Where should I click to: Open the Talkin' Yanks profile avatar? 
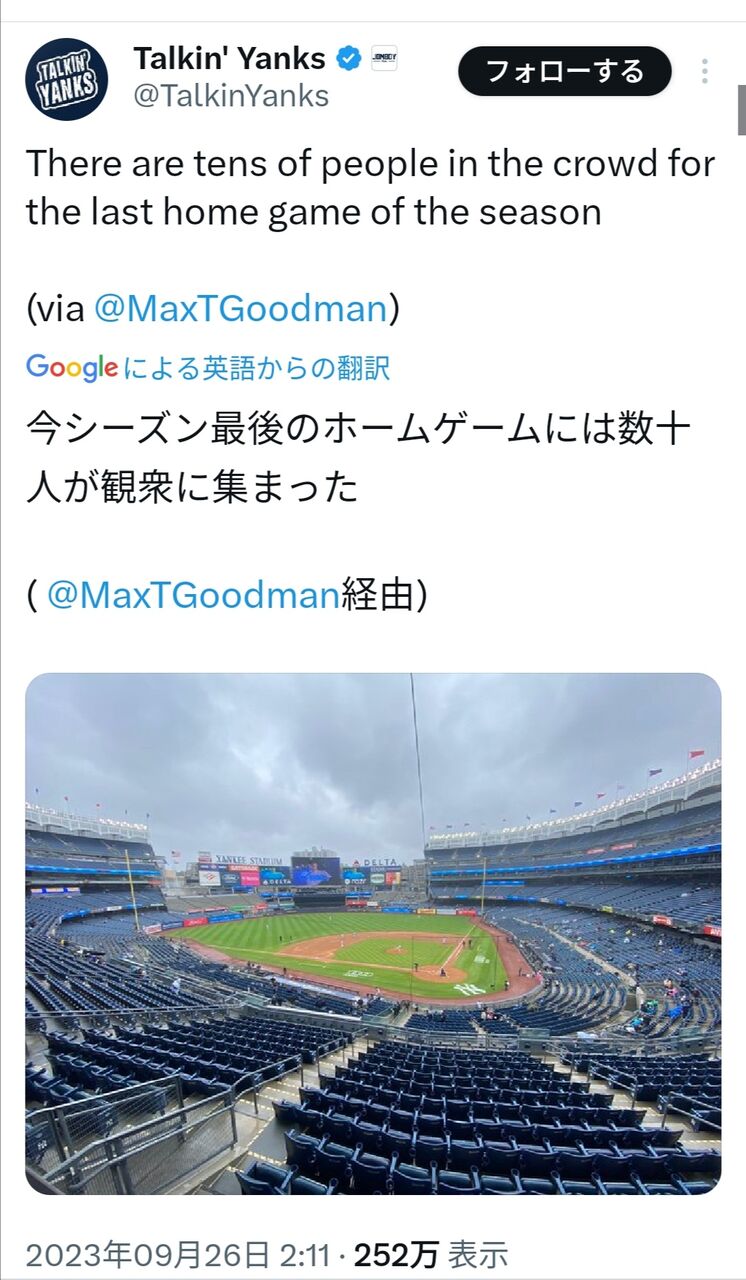point(67,79)
